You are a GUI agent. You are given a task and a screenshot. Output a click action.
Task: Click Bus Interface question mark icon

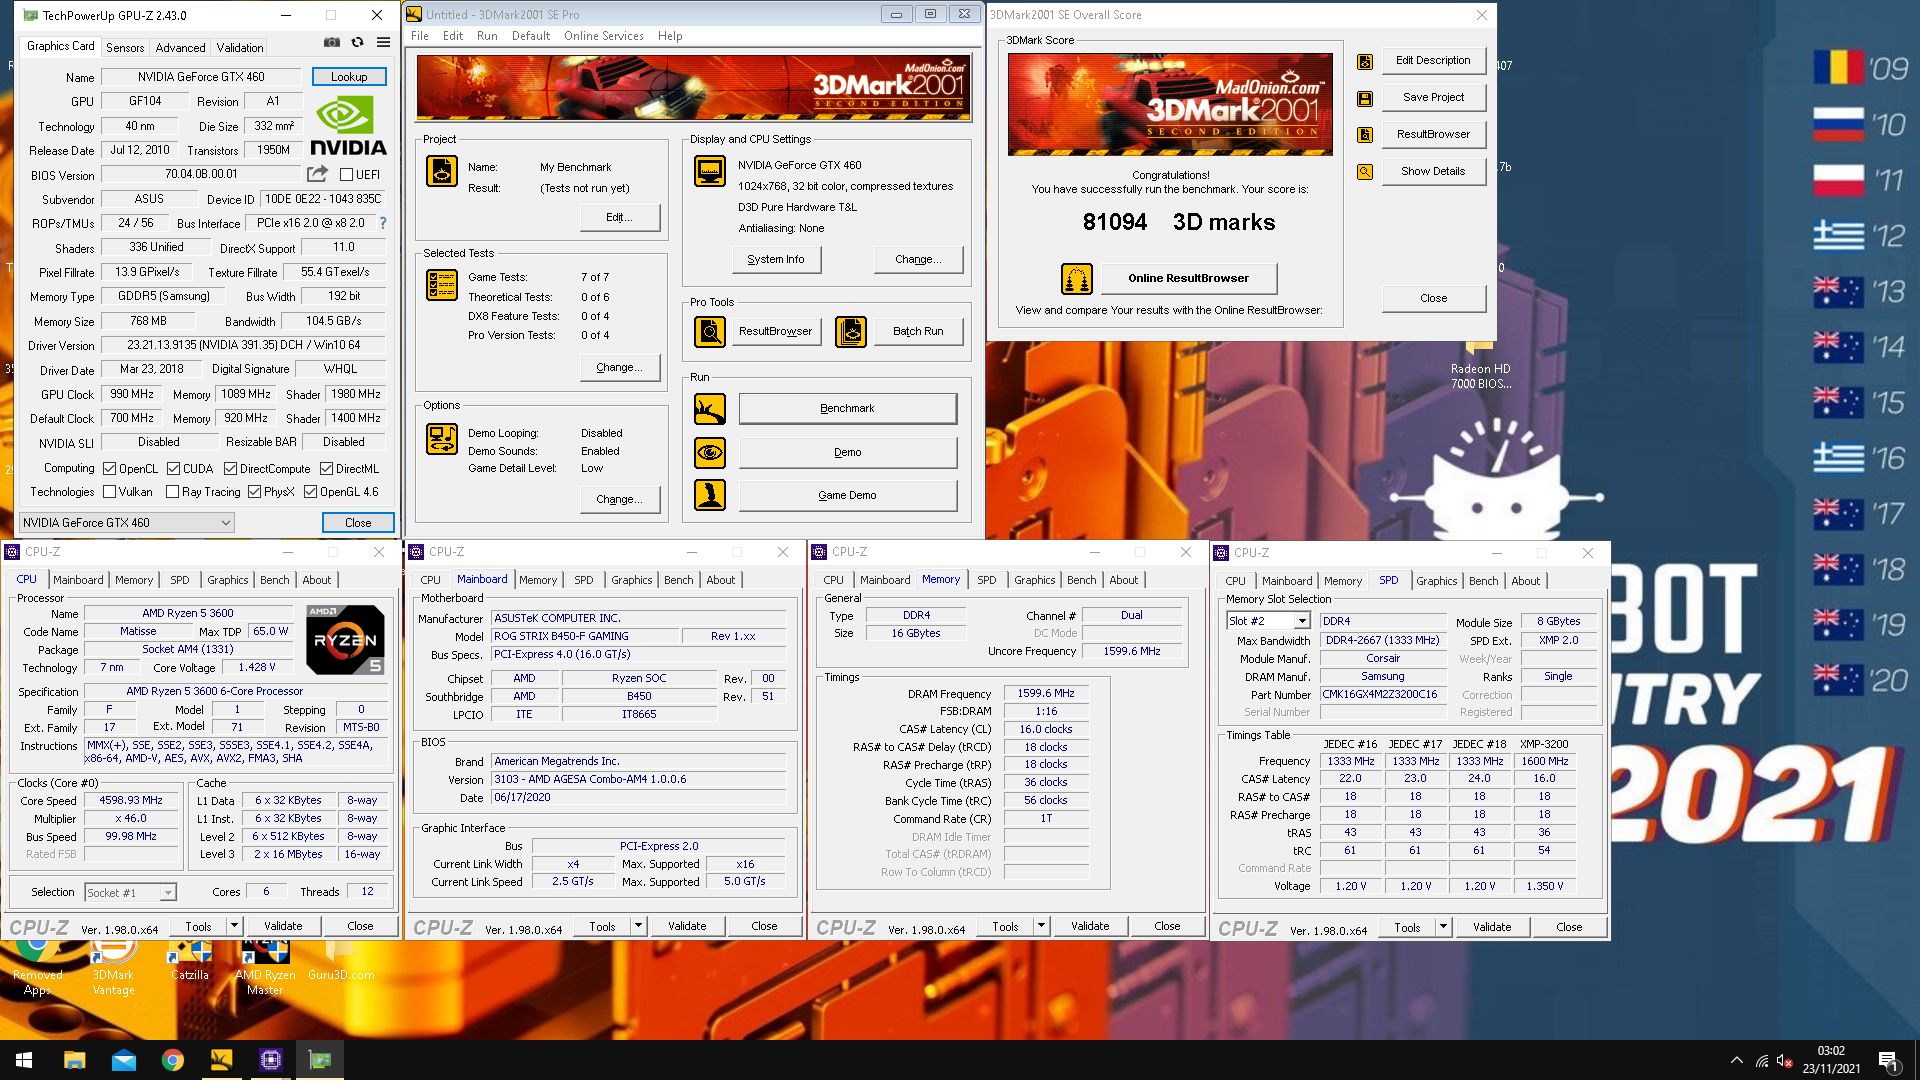tap(382, 223)
